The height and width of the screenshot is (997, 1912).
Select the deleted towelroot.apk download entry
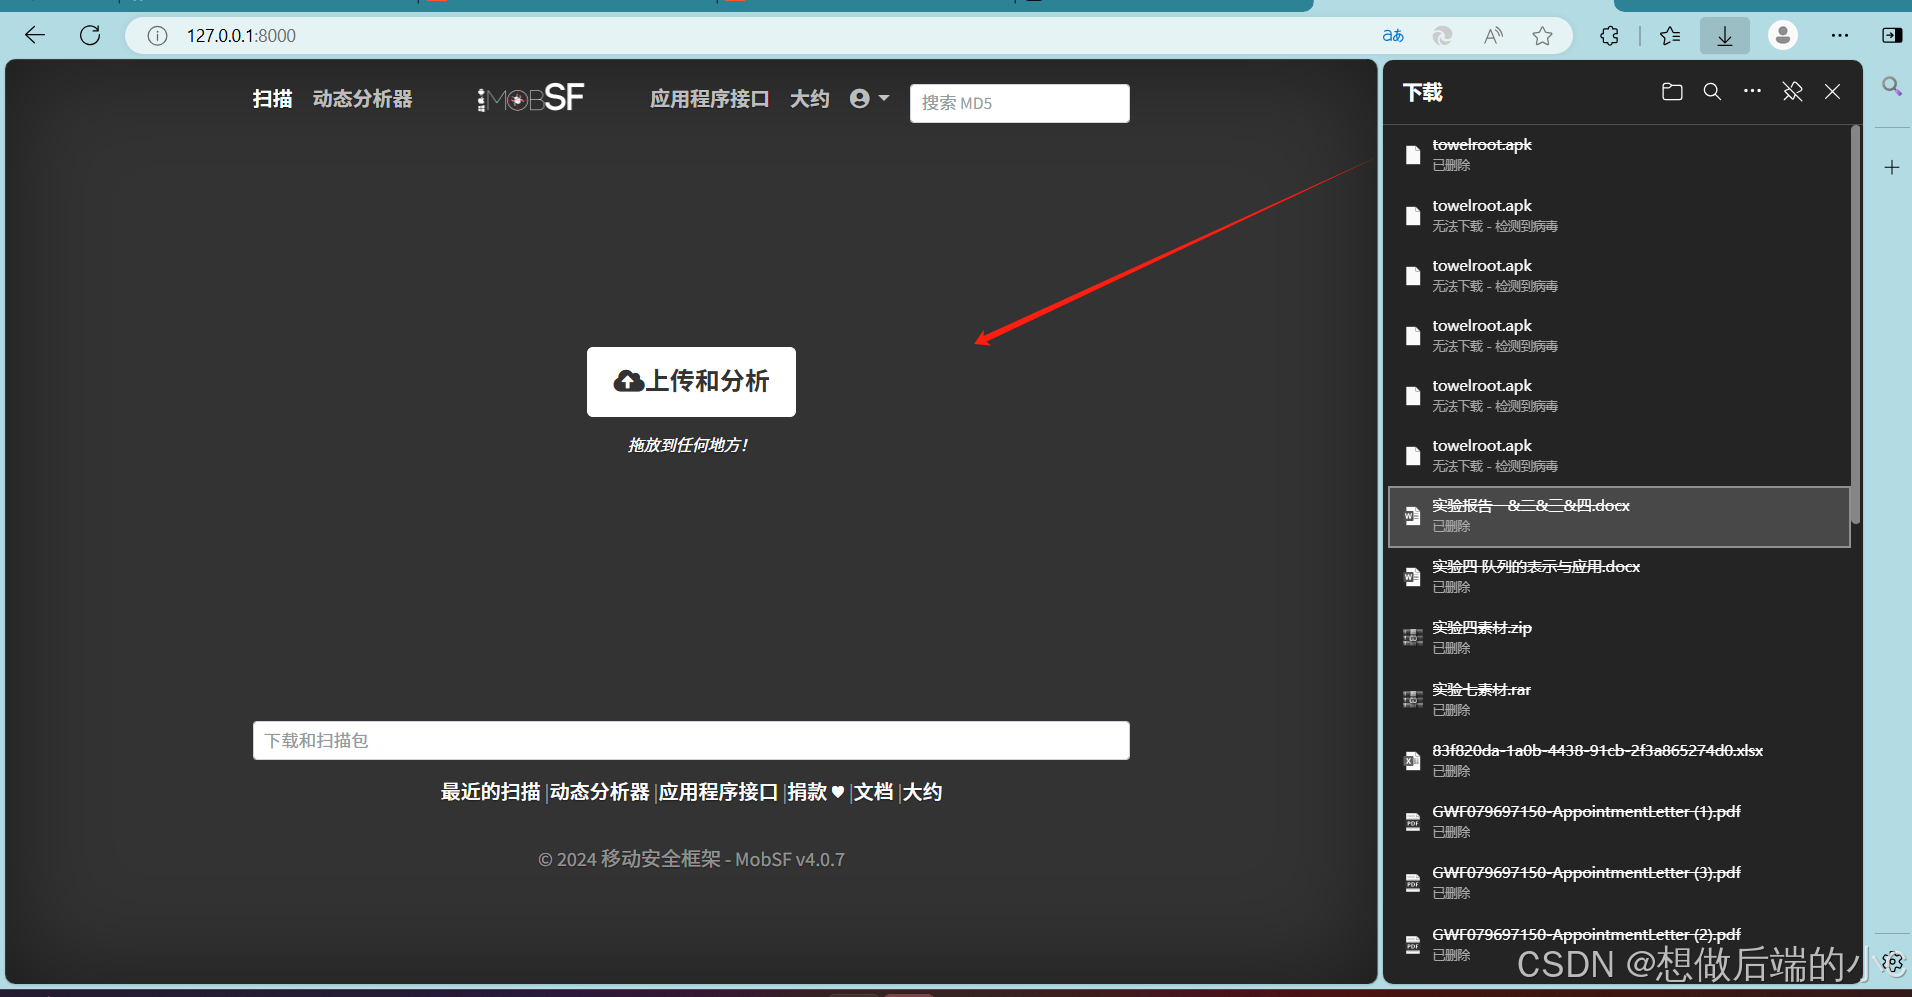[x=1619, y=154]
